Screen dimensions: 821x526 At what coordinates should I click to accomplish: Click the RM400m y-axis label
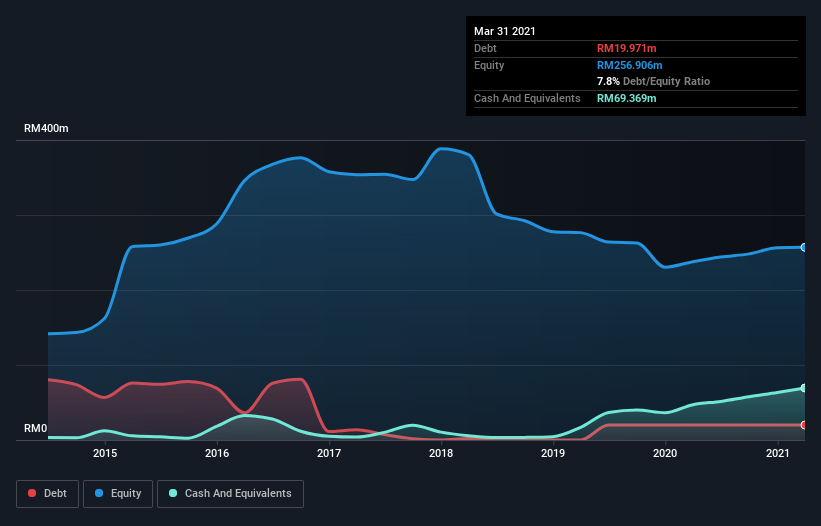pos(46,128)
